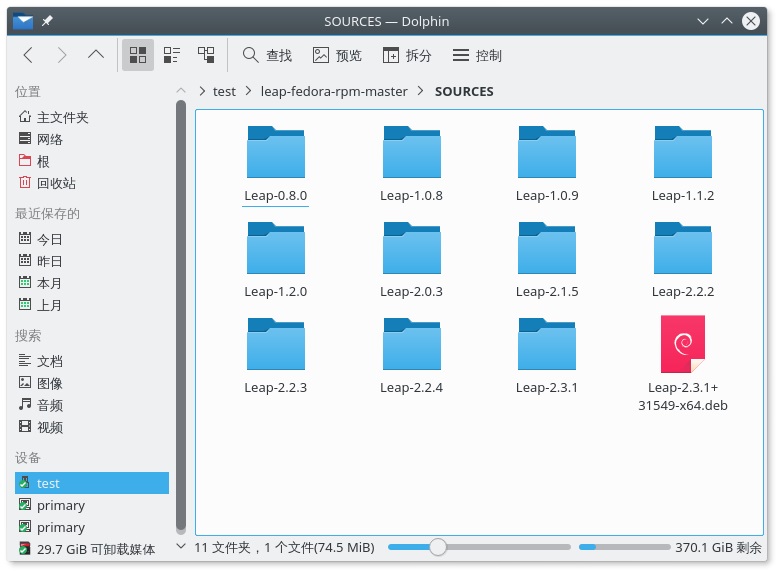Screen dimensions: 780x574
Task: Search for 音频 audio files
Action: (x=92, y=405)
